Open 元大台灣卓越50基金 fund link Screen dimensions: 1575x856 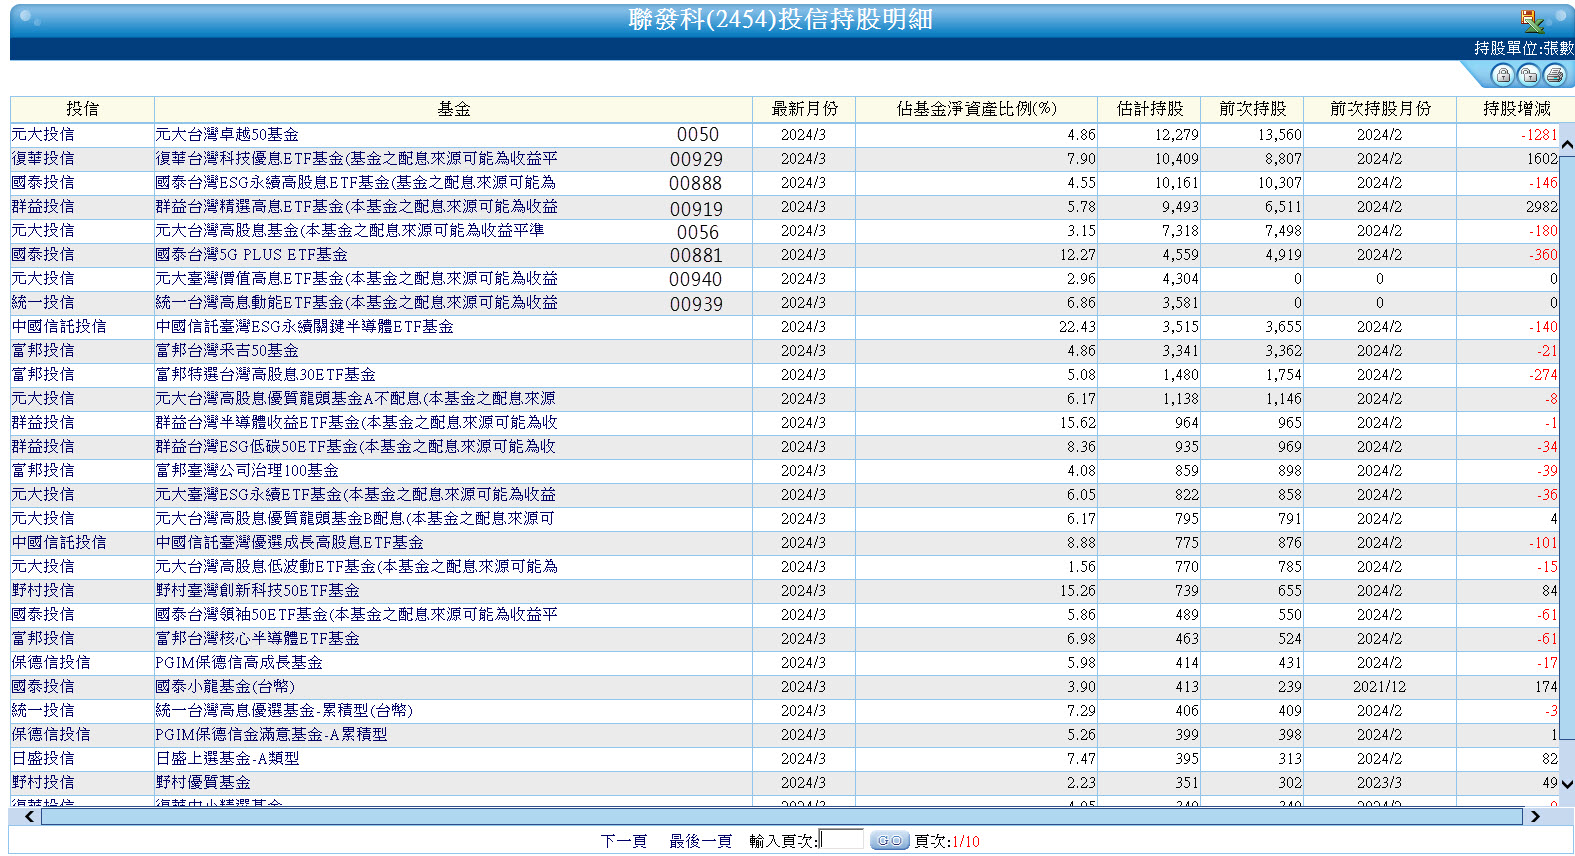point(227,135)
